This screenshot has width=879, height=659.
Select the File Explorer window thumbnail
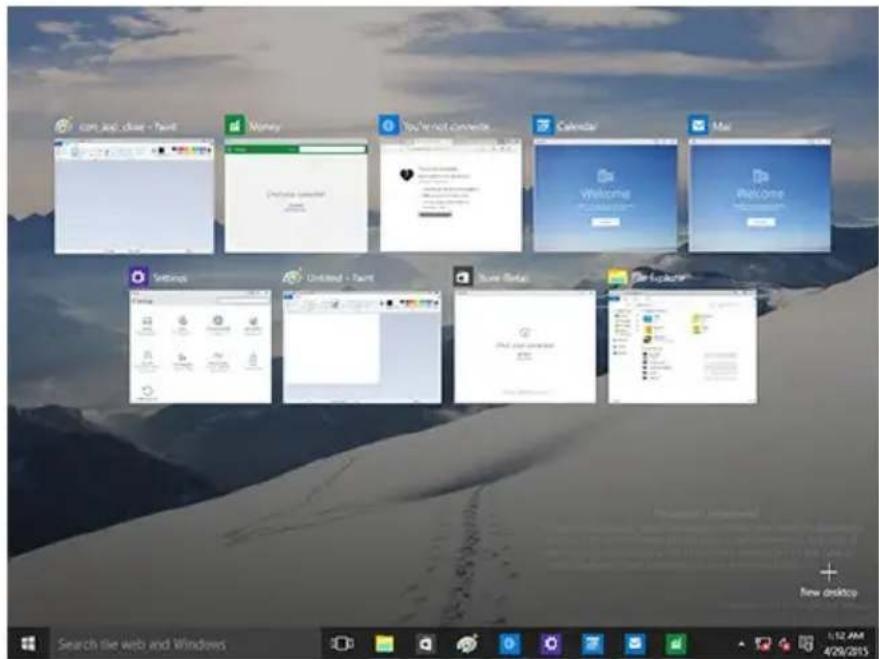(682, 347)
